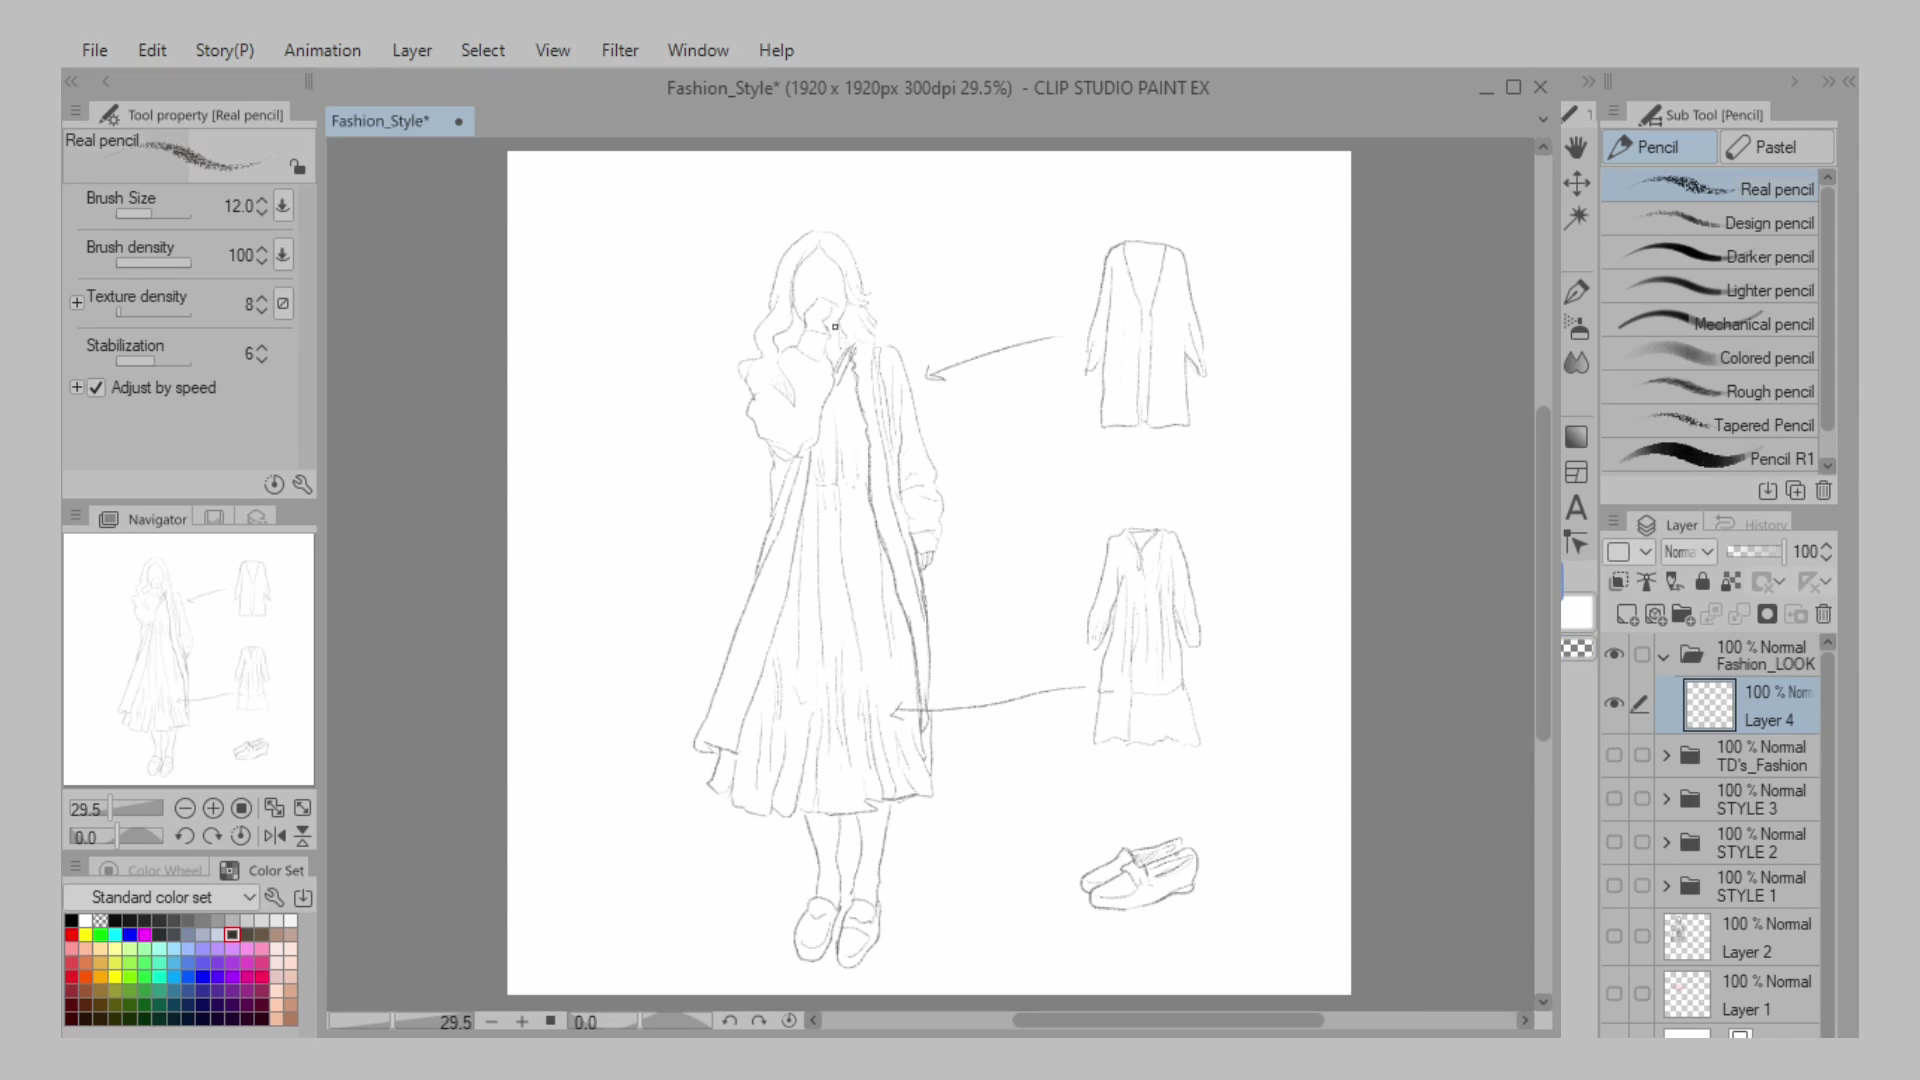The height and width of the screenshot is (1080, 1920).
Task: Expand the STYLE 3 layer folder
Action: click(1665, 799)
